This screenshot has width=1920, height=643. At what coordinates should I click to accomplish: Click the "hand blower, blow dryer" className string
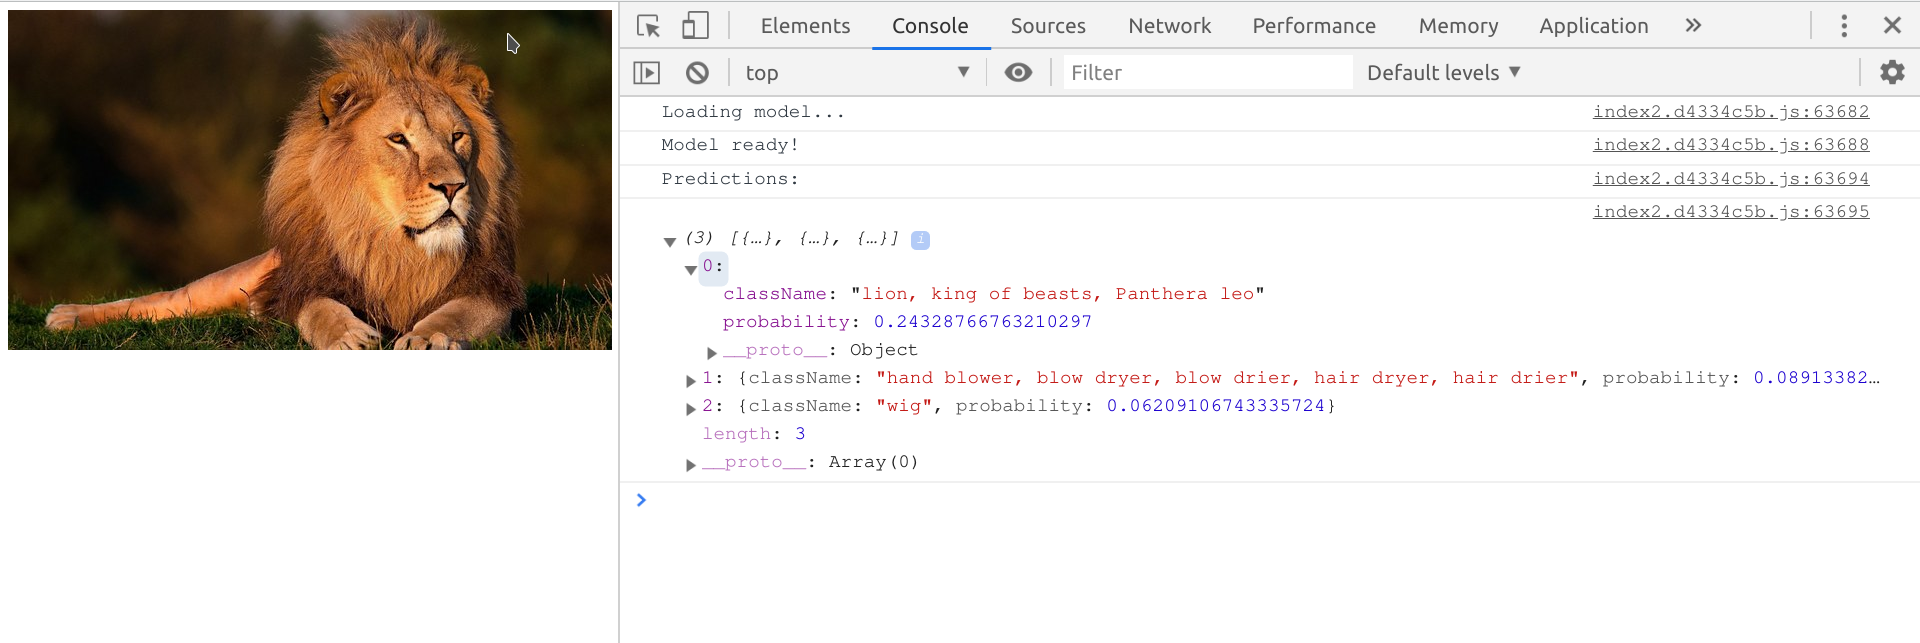pyautogui.click(x=1227, y=378)
